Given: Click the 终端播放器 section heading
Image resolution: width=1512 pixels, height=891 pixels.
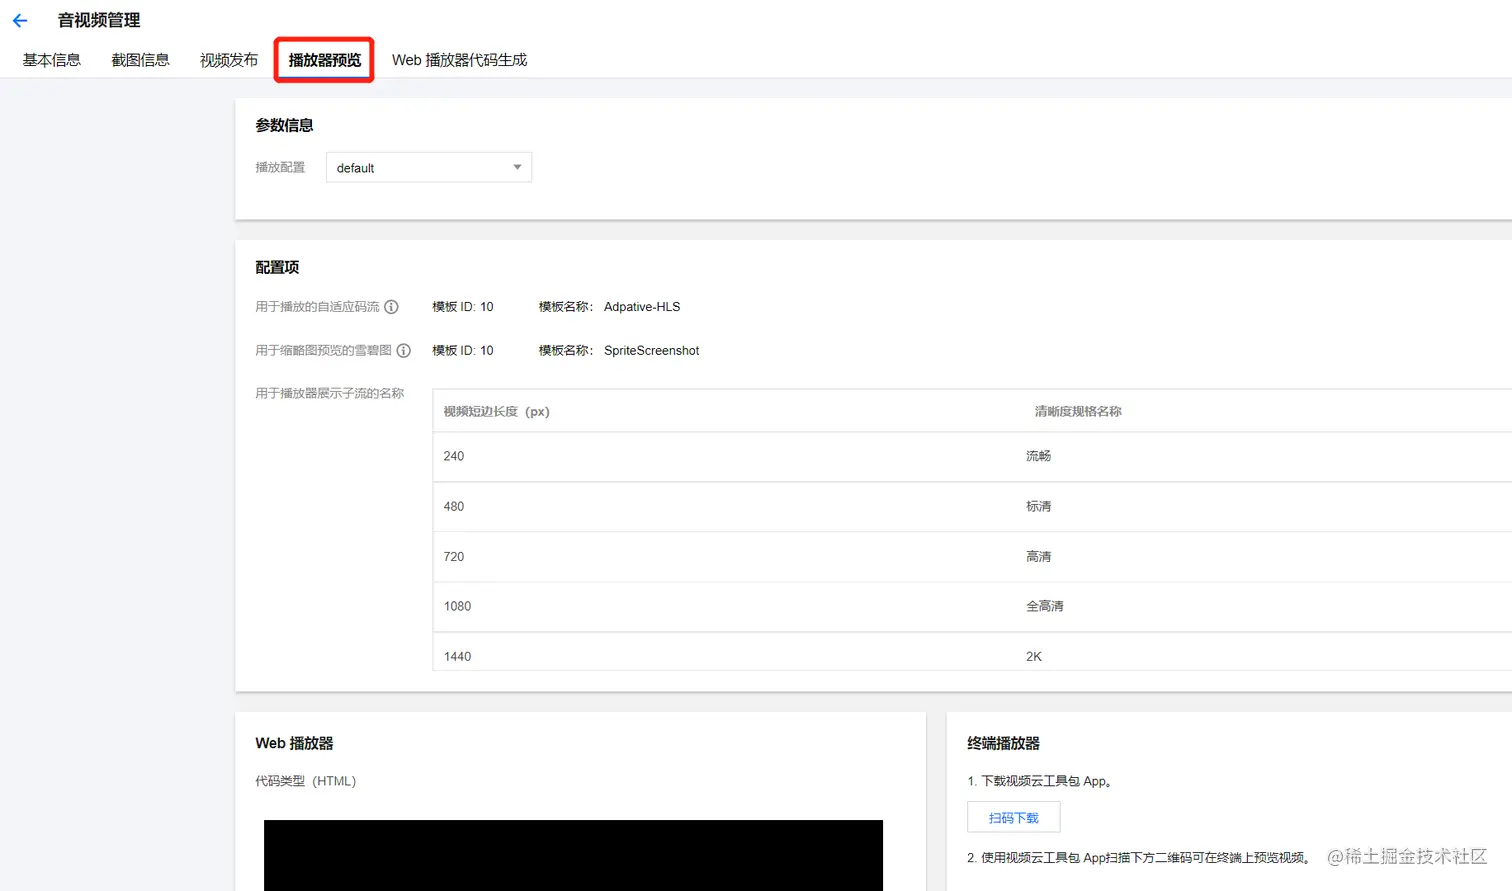Looking at the screenshot, I should (x=1003, y=743).
